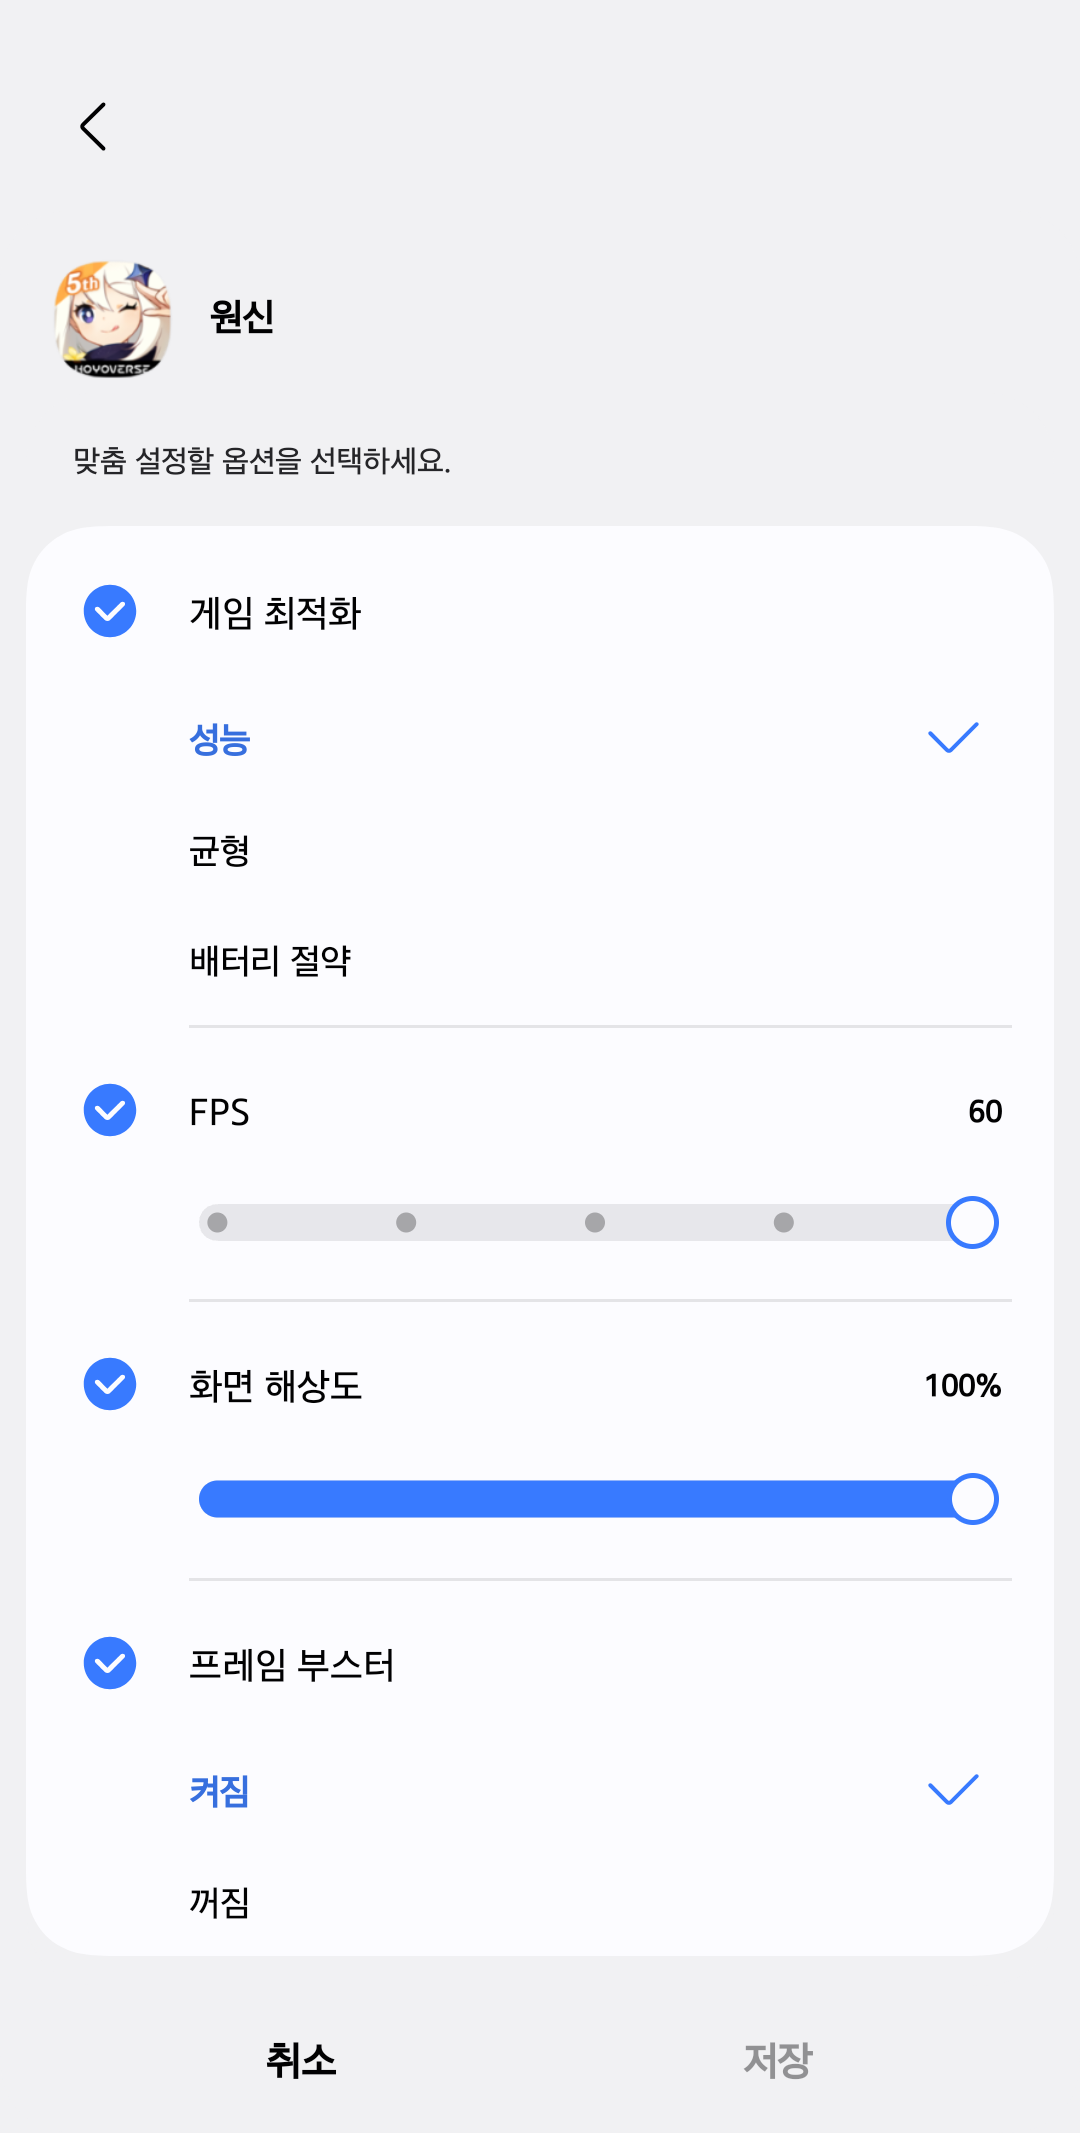1080x2133 pixels.
Task: Uncheck the 게임 최적화 checkbox
Action: pyautogui.click(x=110, y=611)
